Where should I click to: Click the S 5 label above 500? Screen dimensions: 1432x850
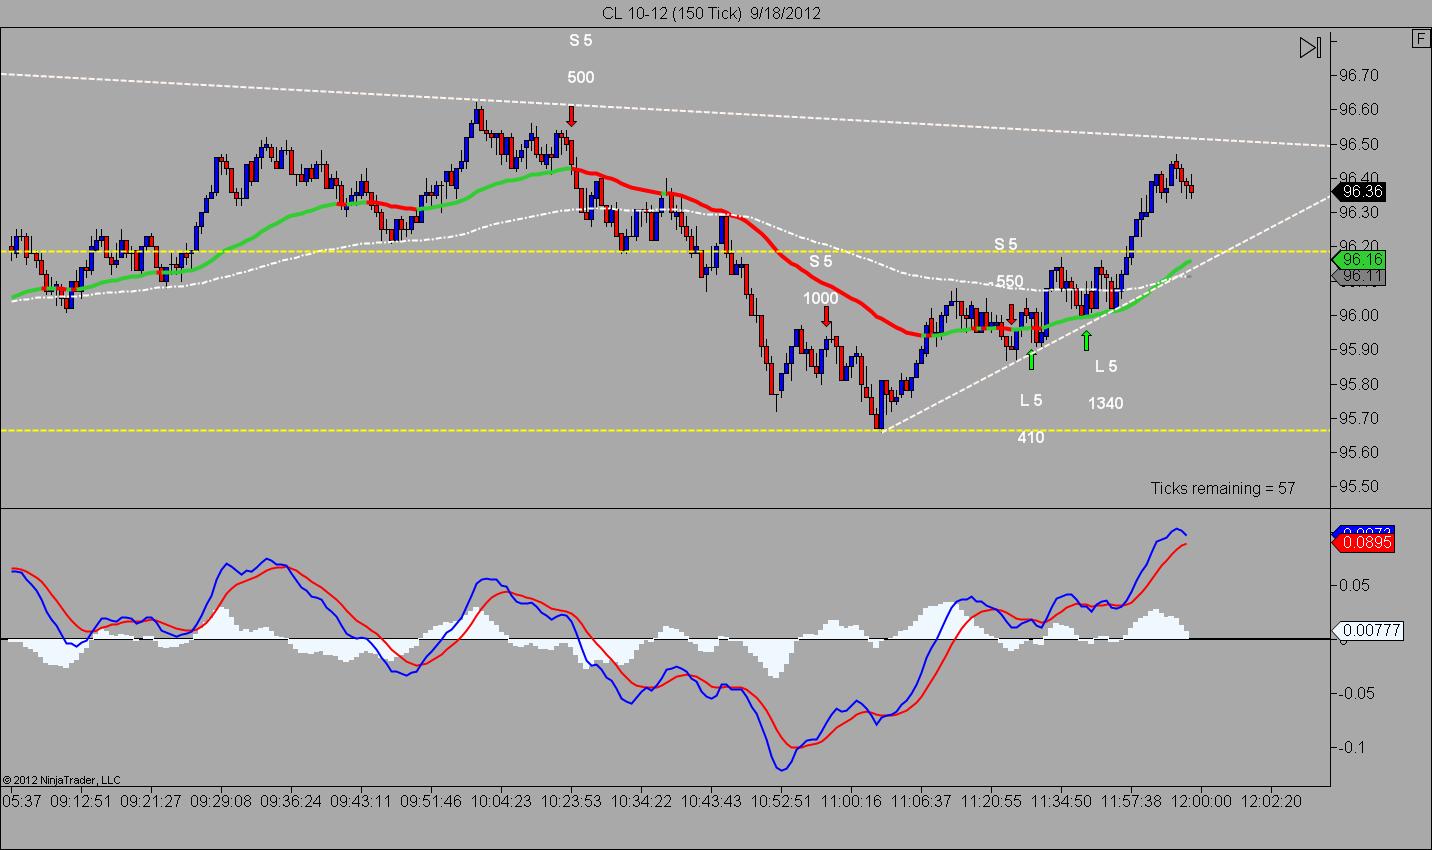pyautogui.click(x=580, y=41)
